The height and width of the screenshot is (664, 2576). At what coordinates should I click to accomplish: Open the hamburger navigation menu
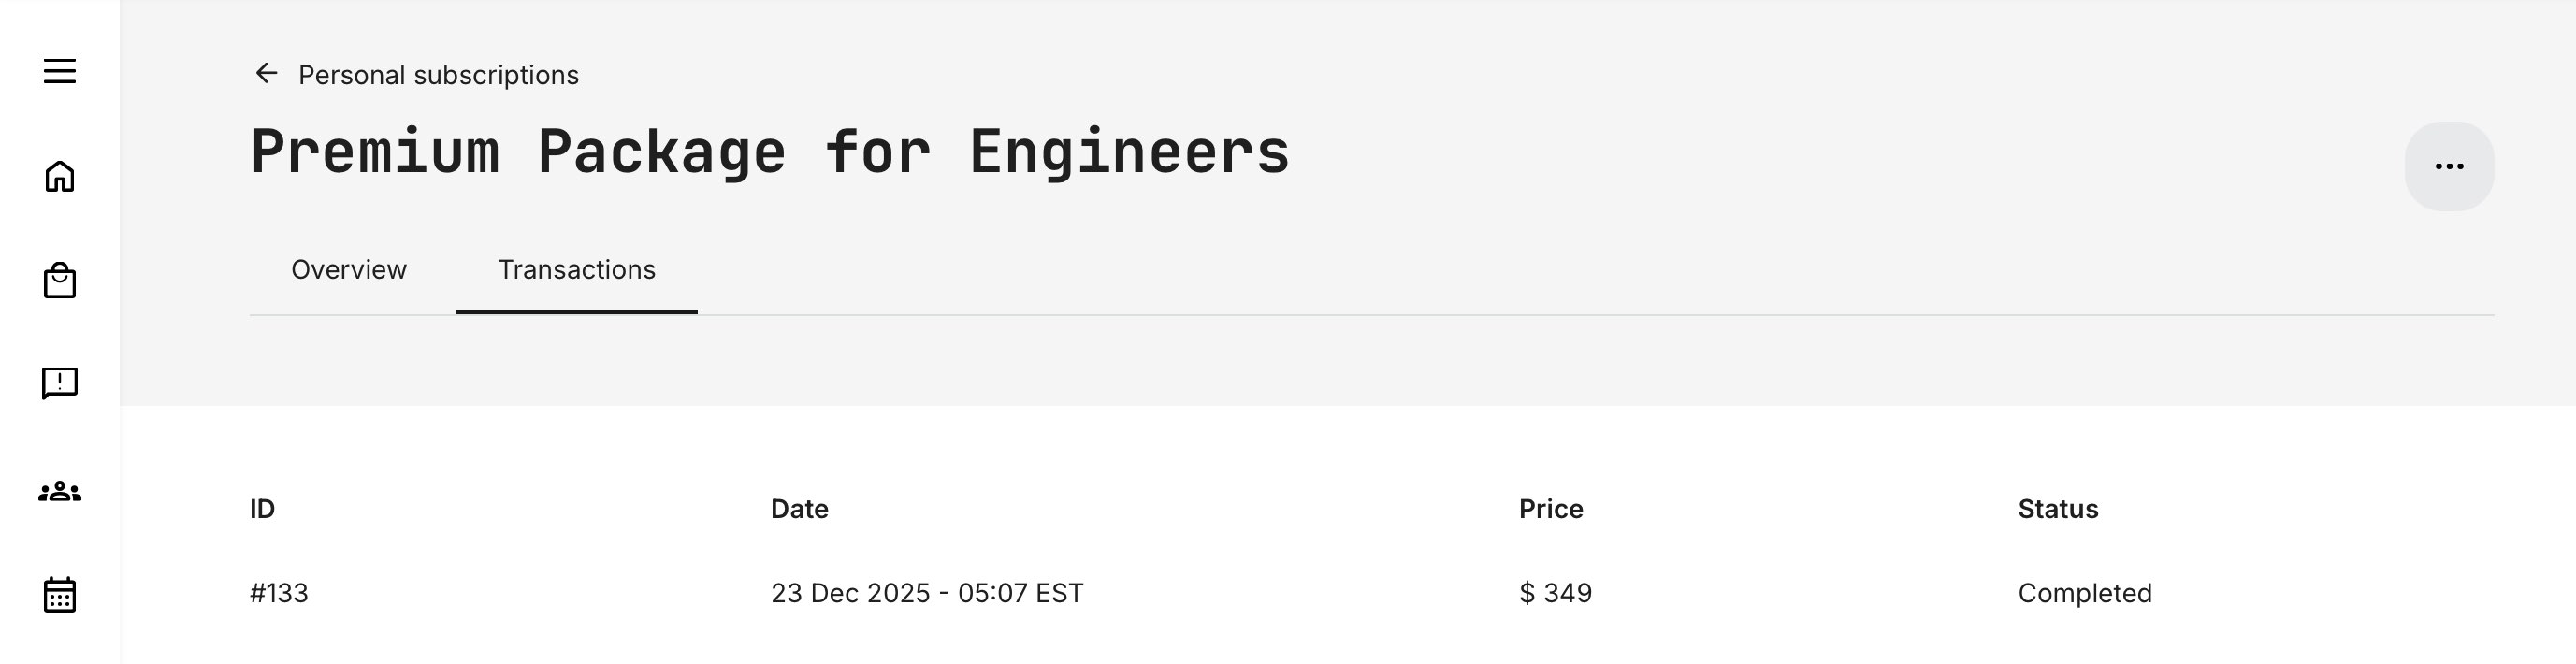pos(60,71)
